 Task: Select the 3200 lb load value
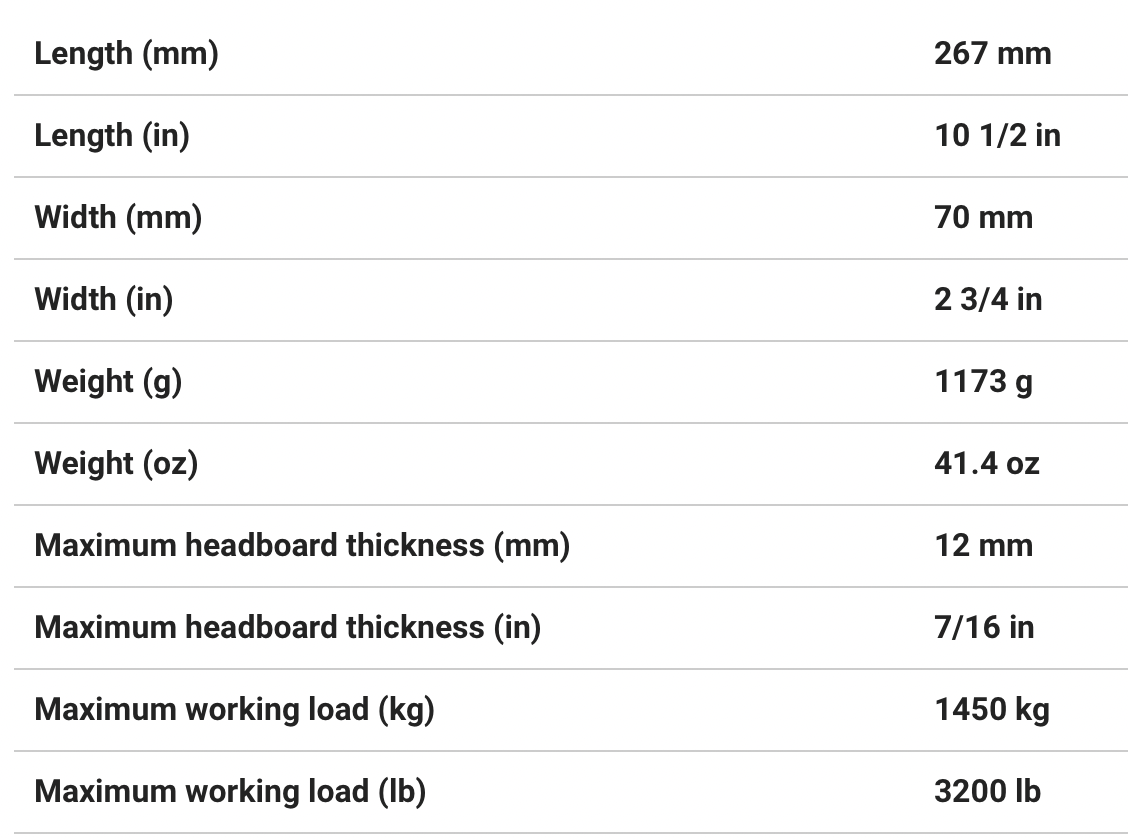pyautogui.click(x=987, y=791)
